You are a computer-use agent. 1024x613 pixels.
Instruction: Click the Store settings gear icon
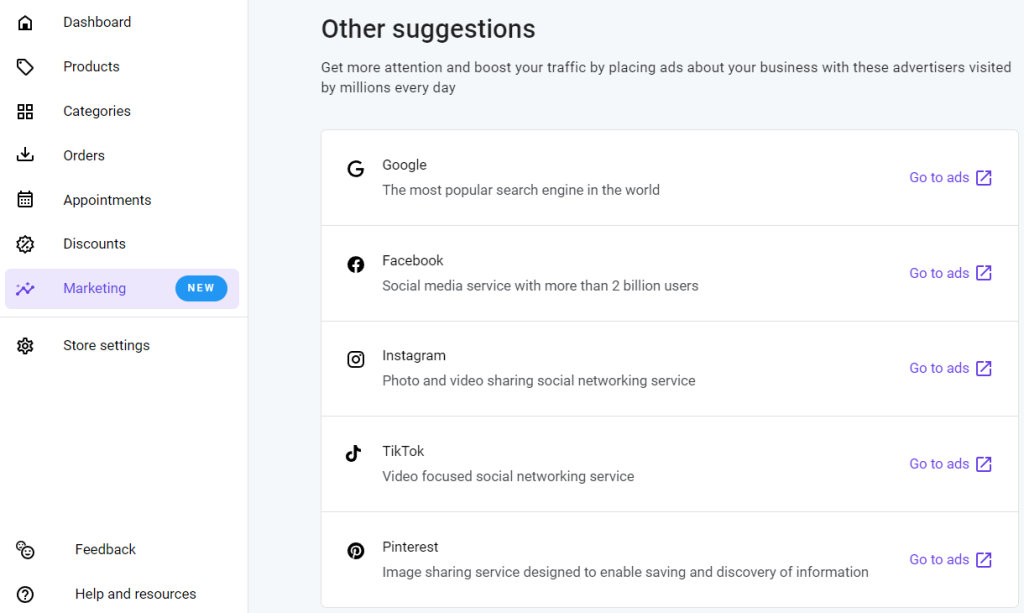click(x=24, y=344)
